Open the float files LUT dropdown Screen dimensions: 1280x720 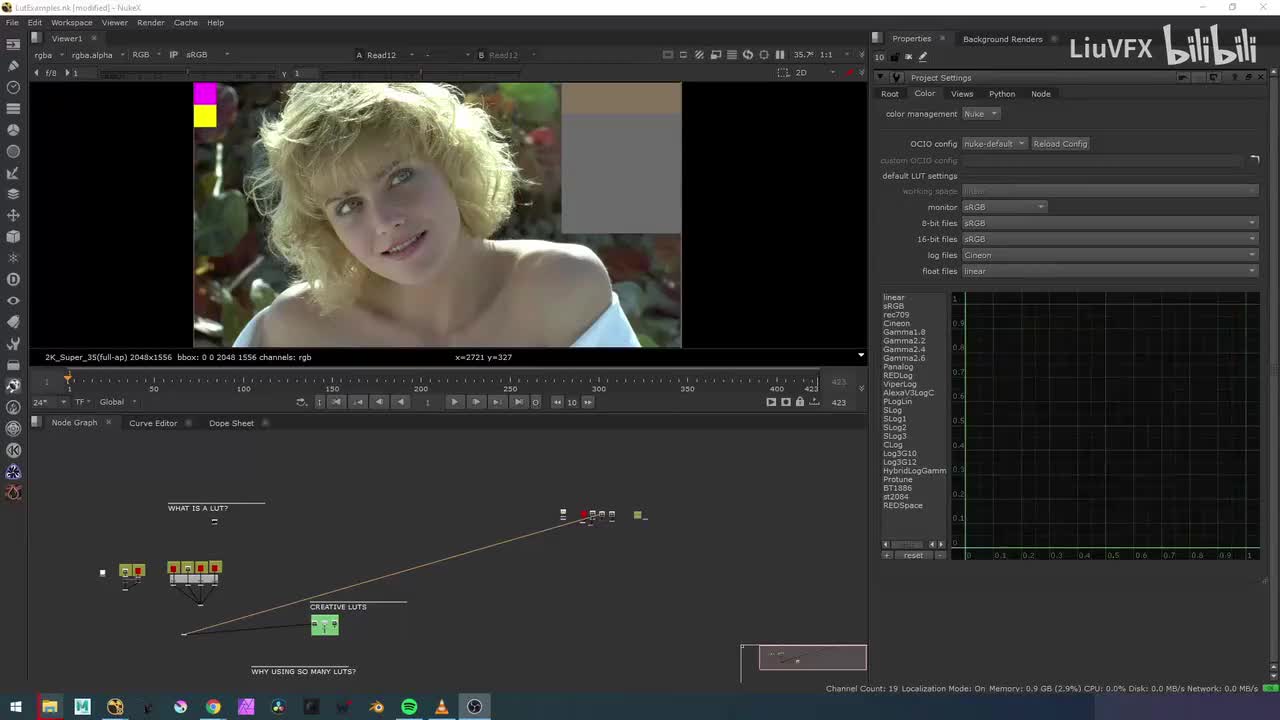click(1110, 271)
